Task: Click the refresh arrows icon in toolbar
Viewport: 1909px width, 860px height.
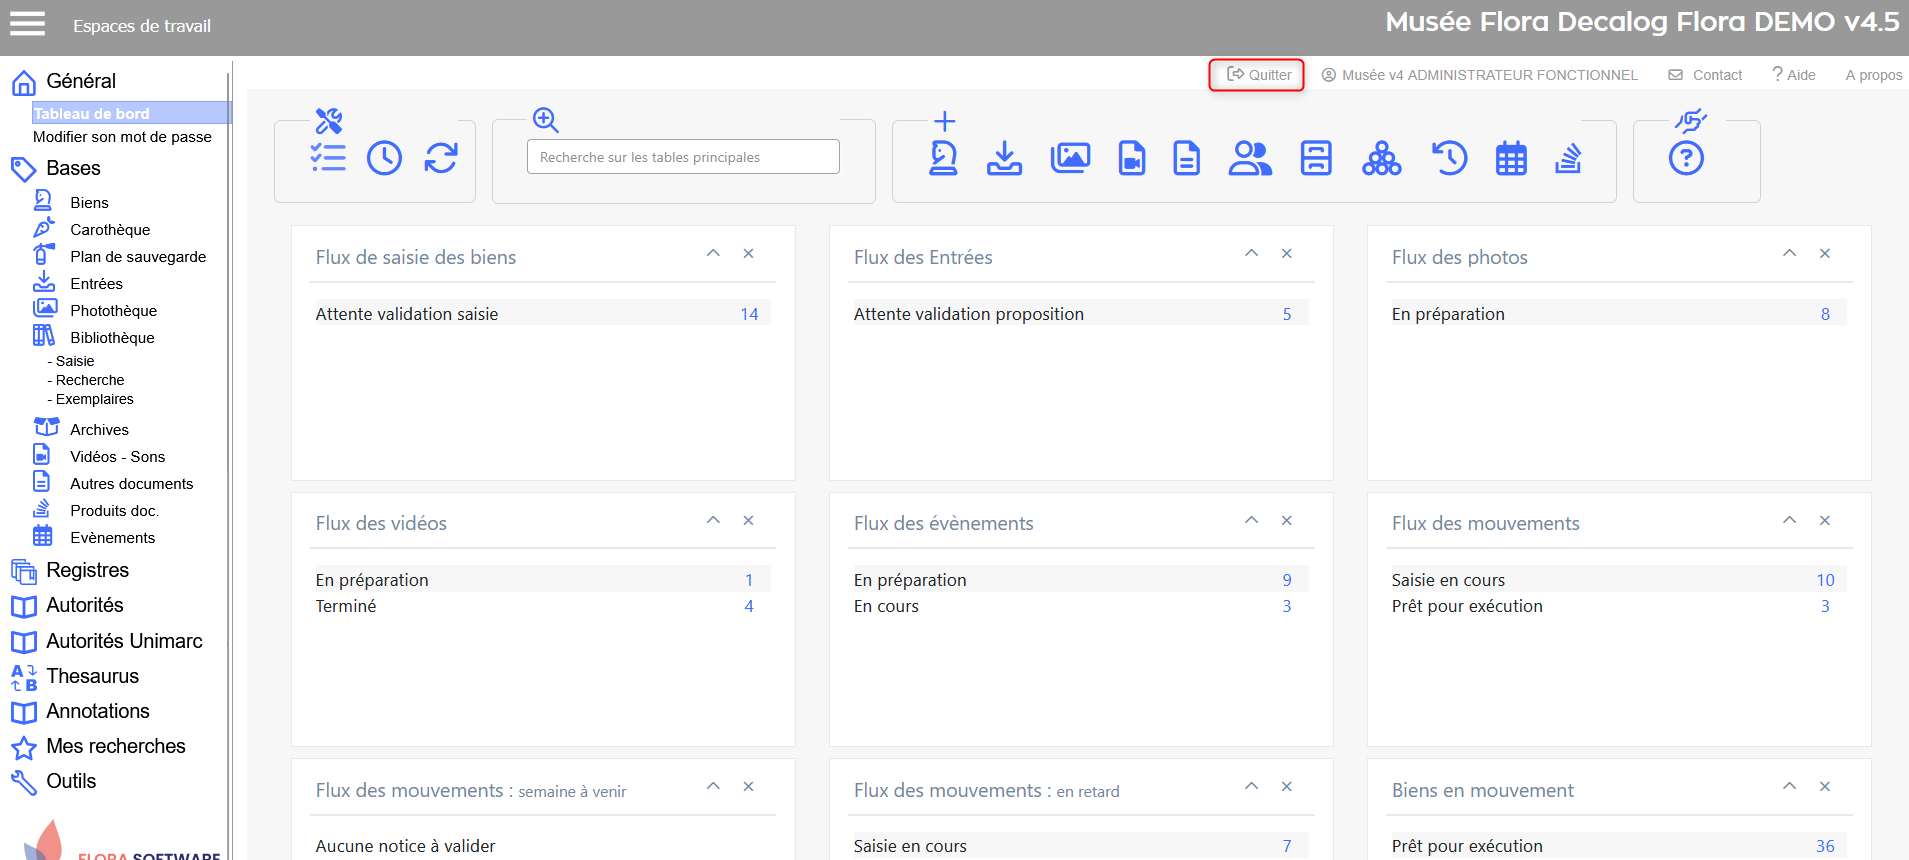Action: click(440, 158)
